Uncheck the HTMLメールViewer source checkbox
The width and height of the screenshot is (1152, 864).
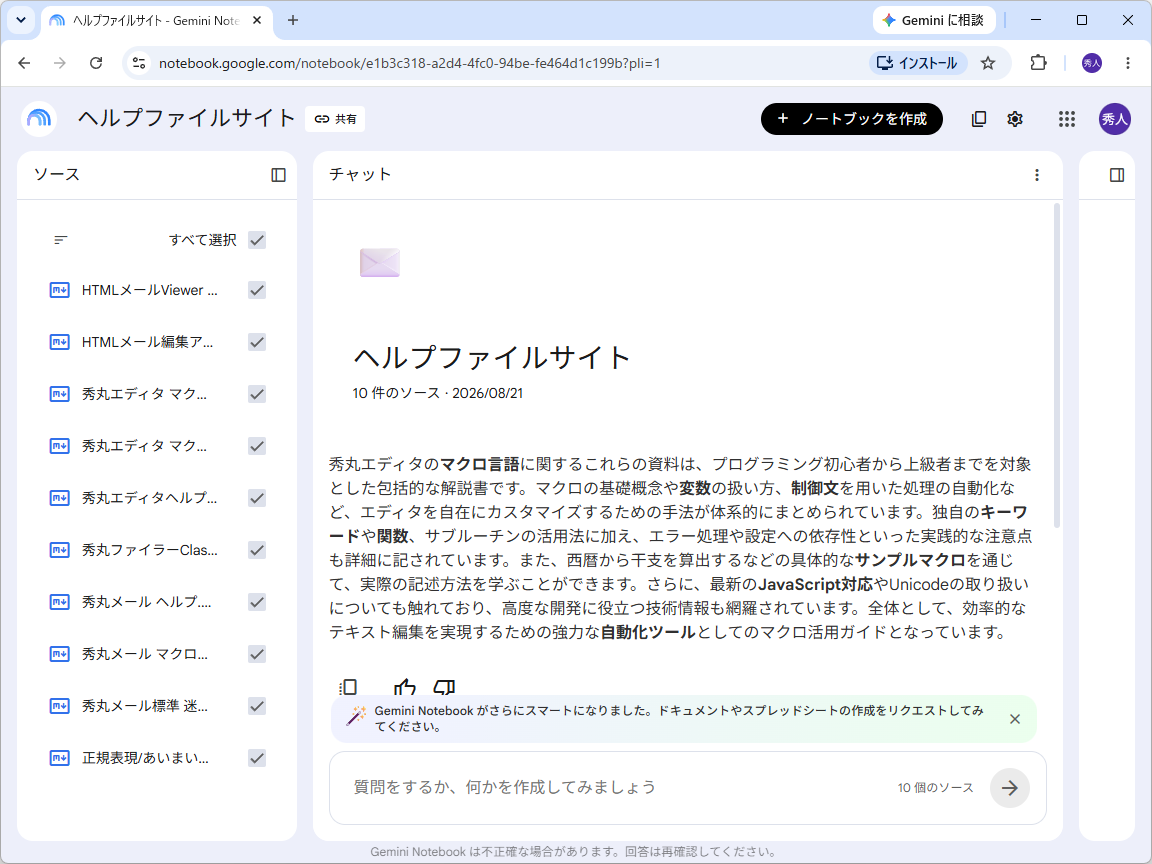pyautogui.click(x=256, y=290)
